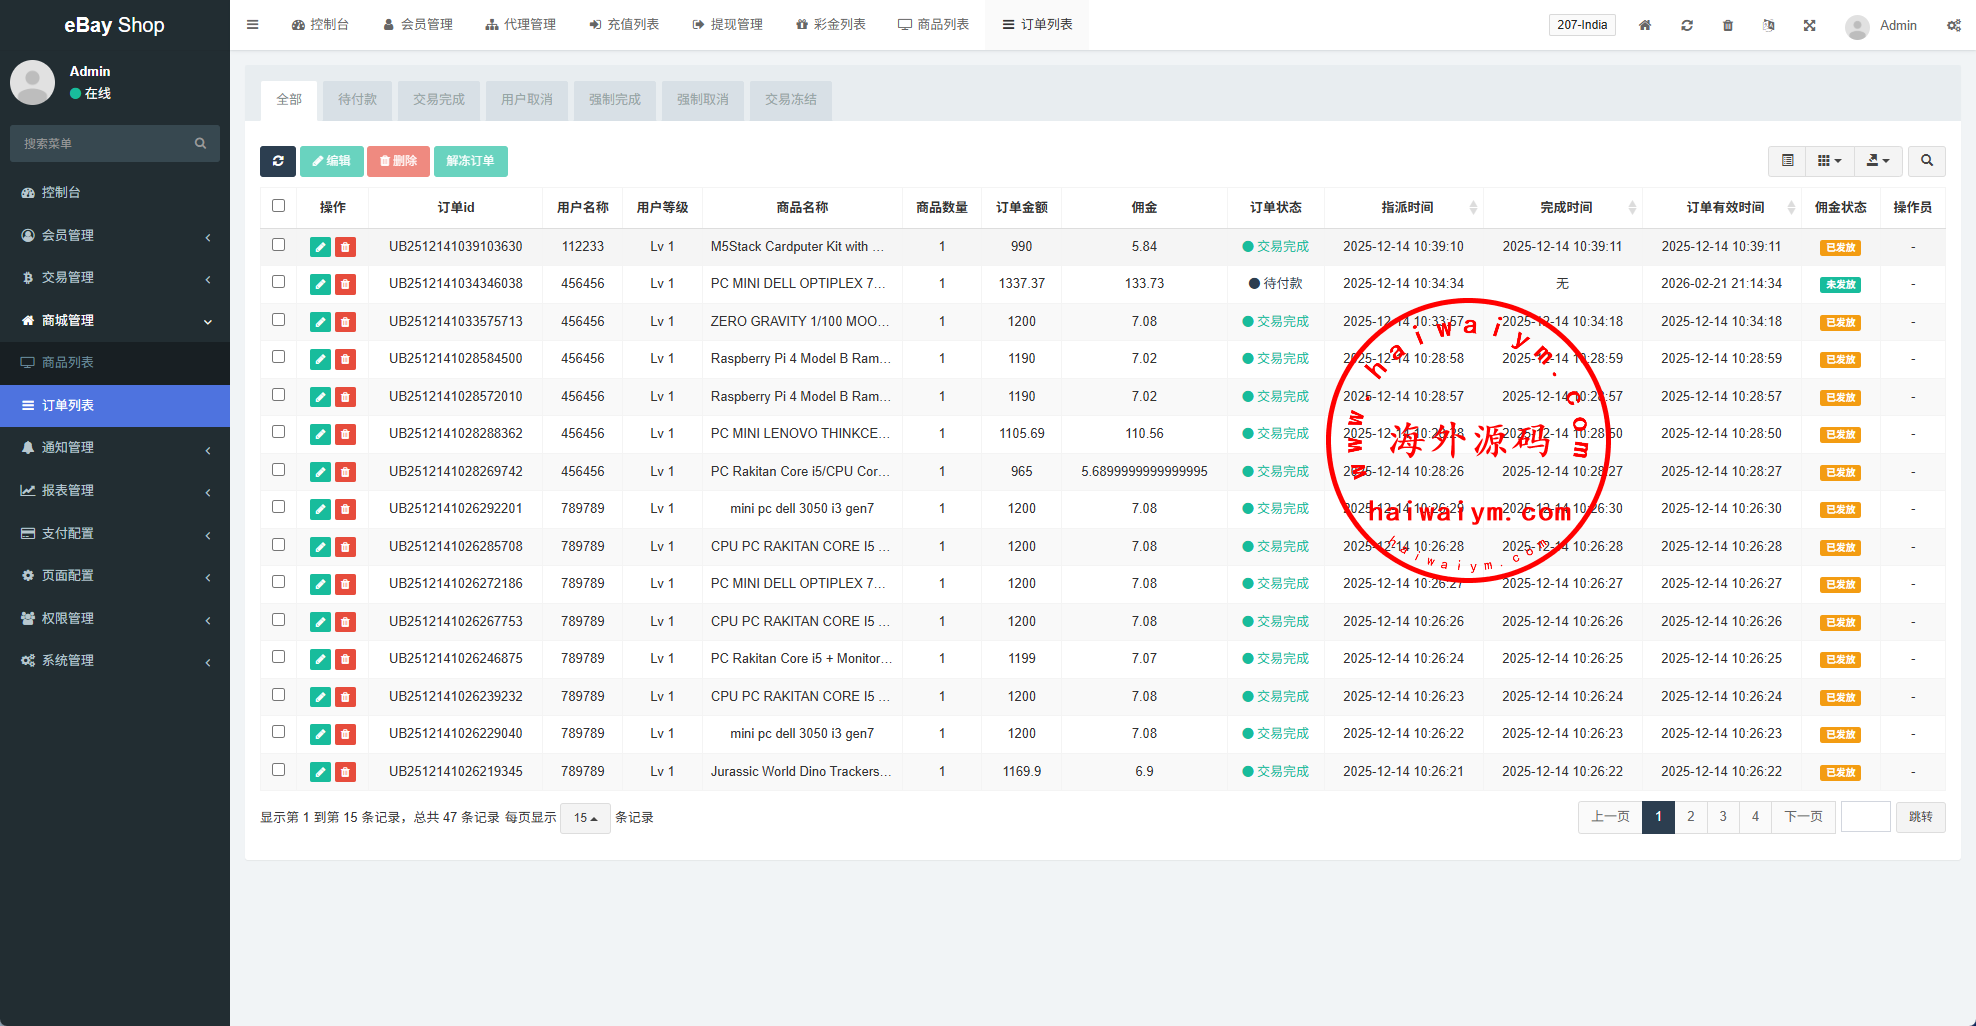Open the column visibility grid dropdown
Image resolution: width=1976 pixels, height=1026 pixels.
(1828, 161)
